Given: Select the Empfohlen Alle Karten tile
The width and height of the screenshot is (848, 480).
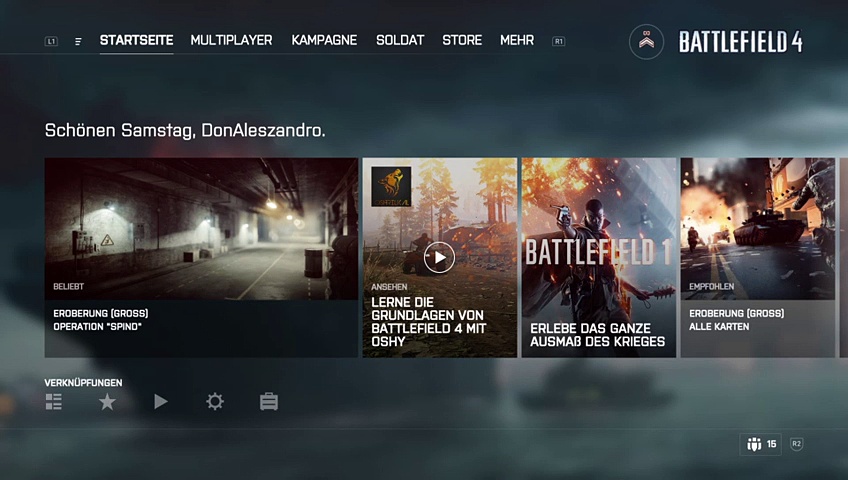Looking at the screenshot, I should [x=758, y=257].
